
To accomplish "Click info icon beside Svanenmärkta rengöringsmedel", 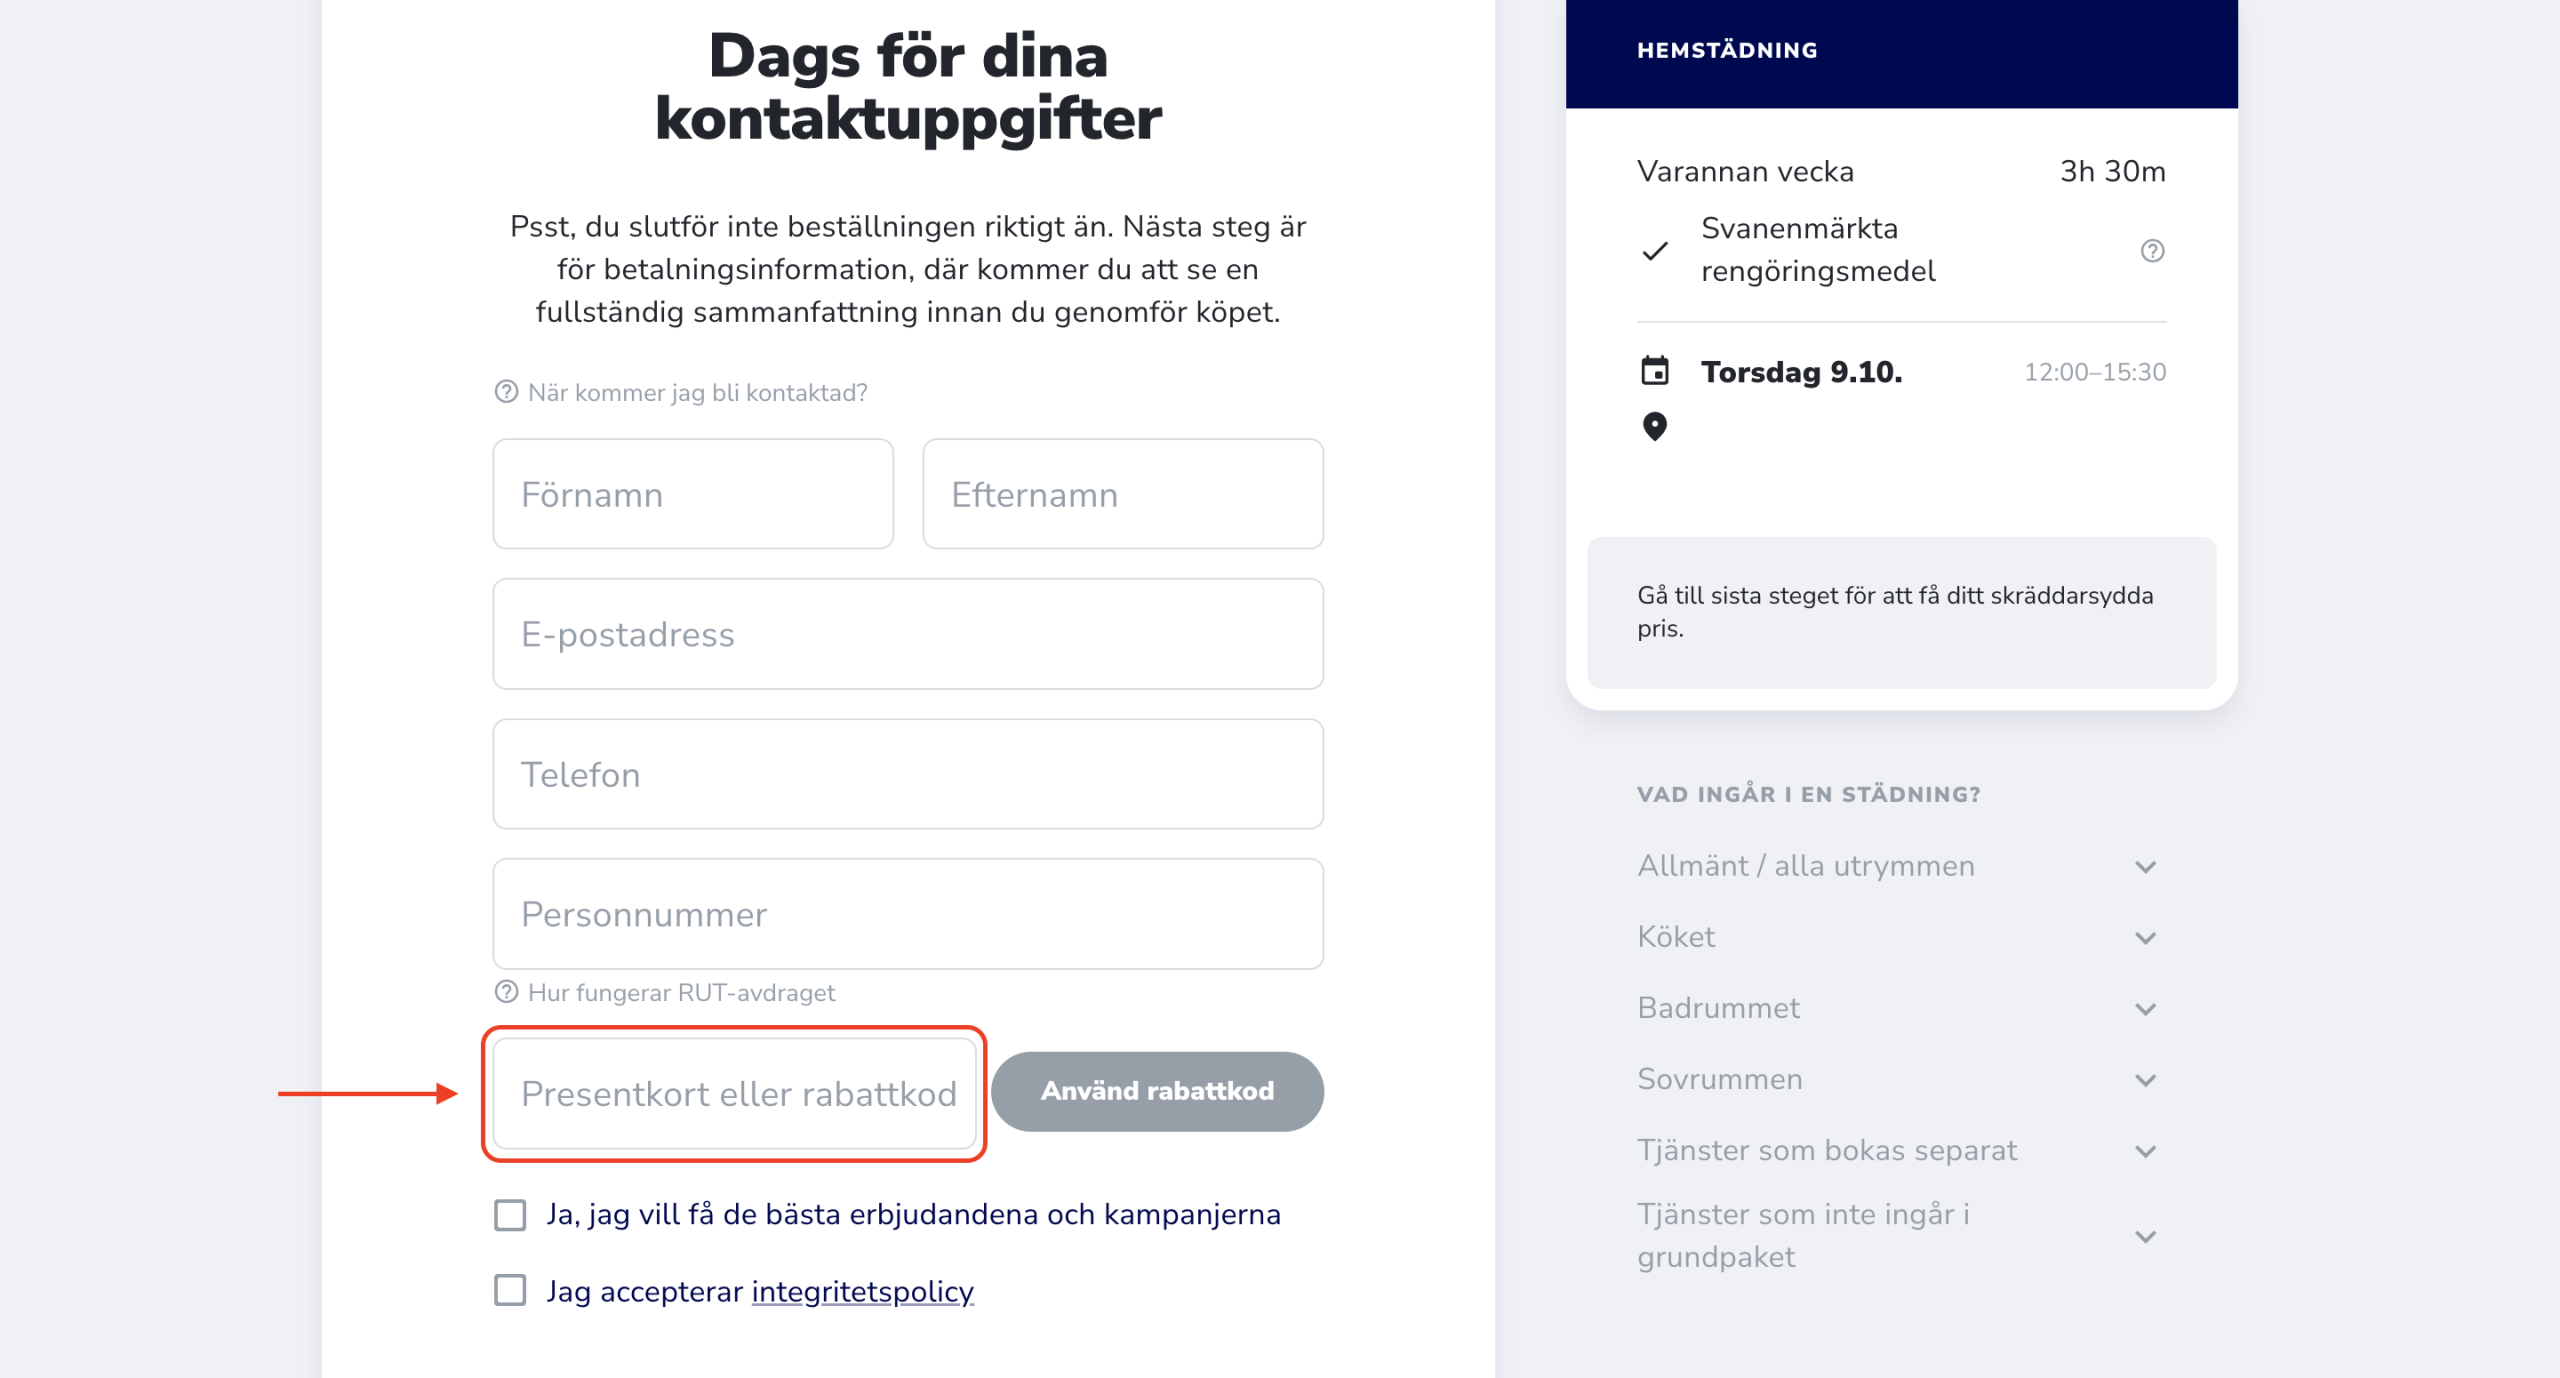I will point(2152,251).
